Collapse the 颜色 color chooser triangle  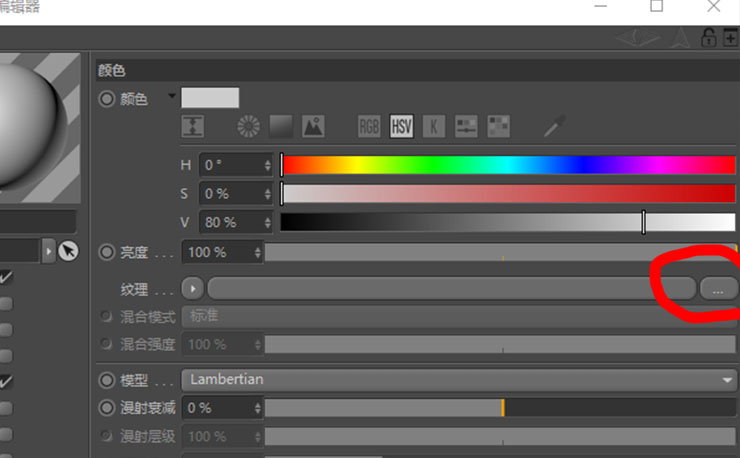172,96
